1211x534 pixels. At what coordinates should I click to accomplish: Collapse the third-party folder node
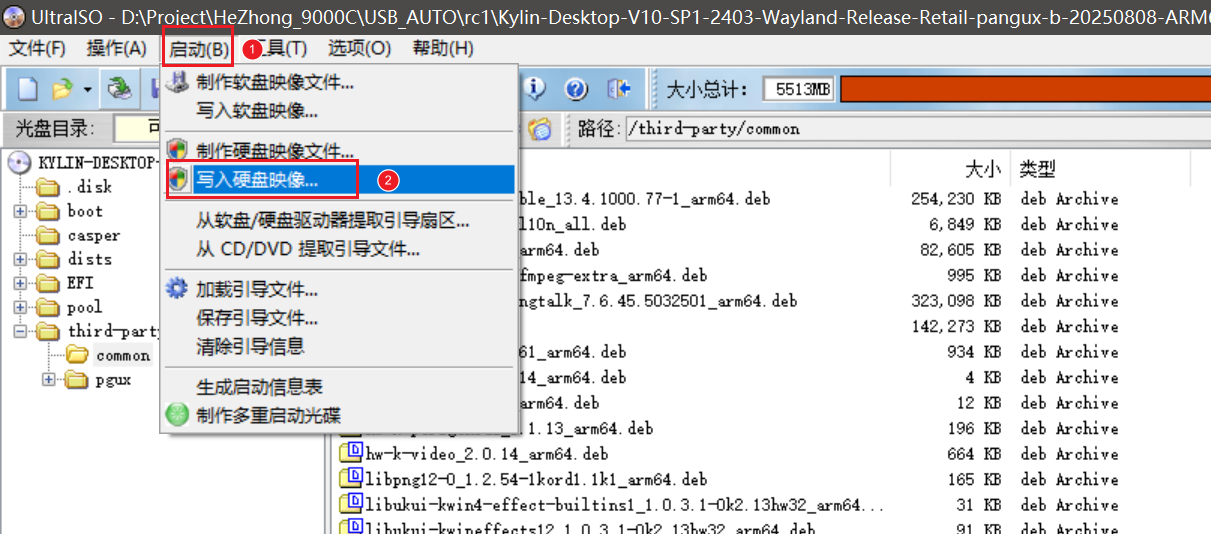(20, 331)
